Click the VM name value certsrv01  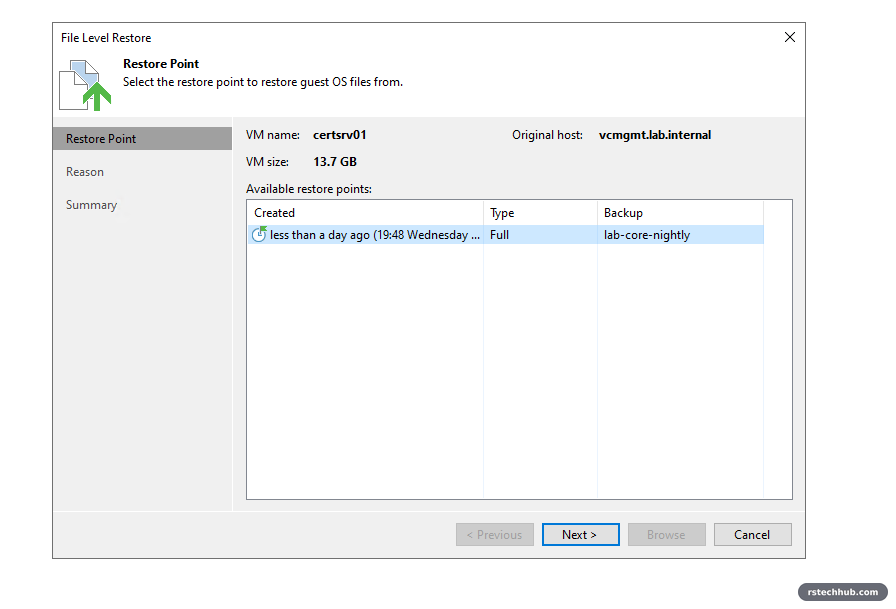(339, 135)
